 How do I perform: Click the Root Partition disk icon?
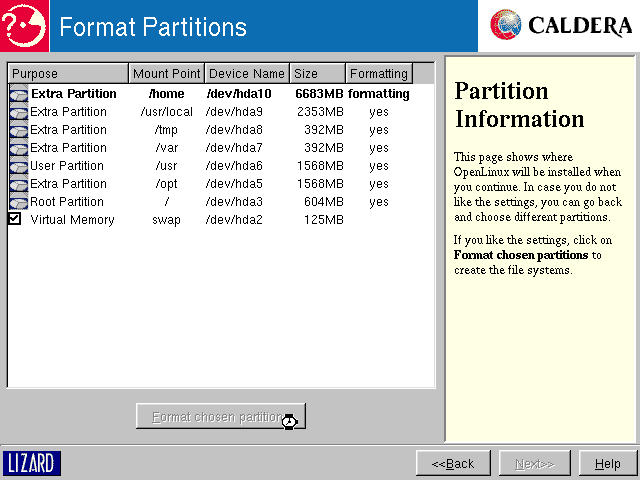[18, 202]
